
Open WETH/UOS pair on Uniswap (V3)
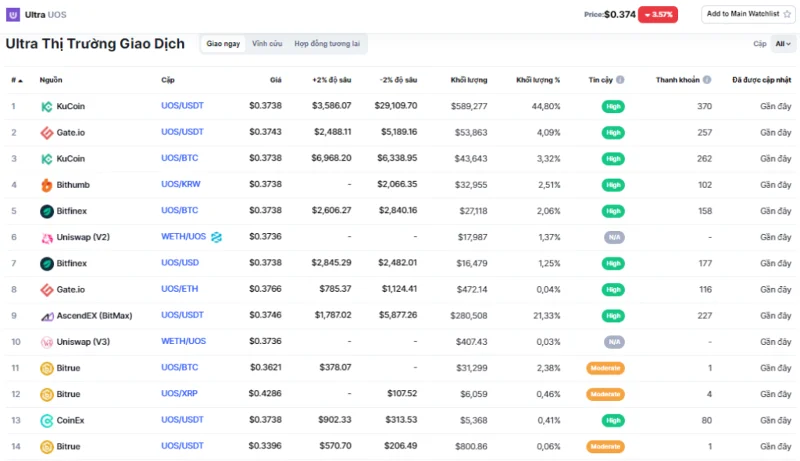click(184, 341)
